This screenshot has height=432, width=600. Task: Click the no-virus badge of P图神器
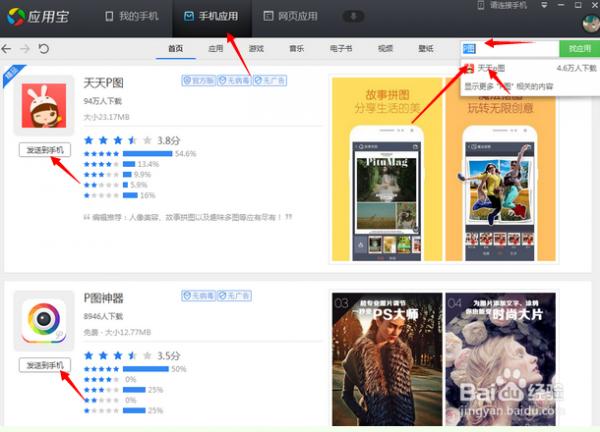click(198, 296)
